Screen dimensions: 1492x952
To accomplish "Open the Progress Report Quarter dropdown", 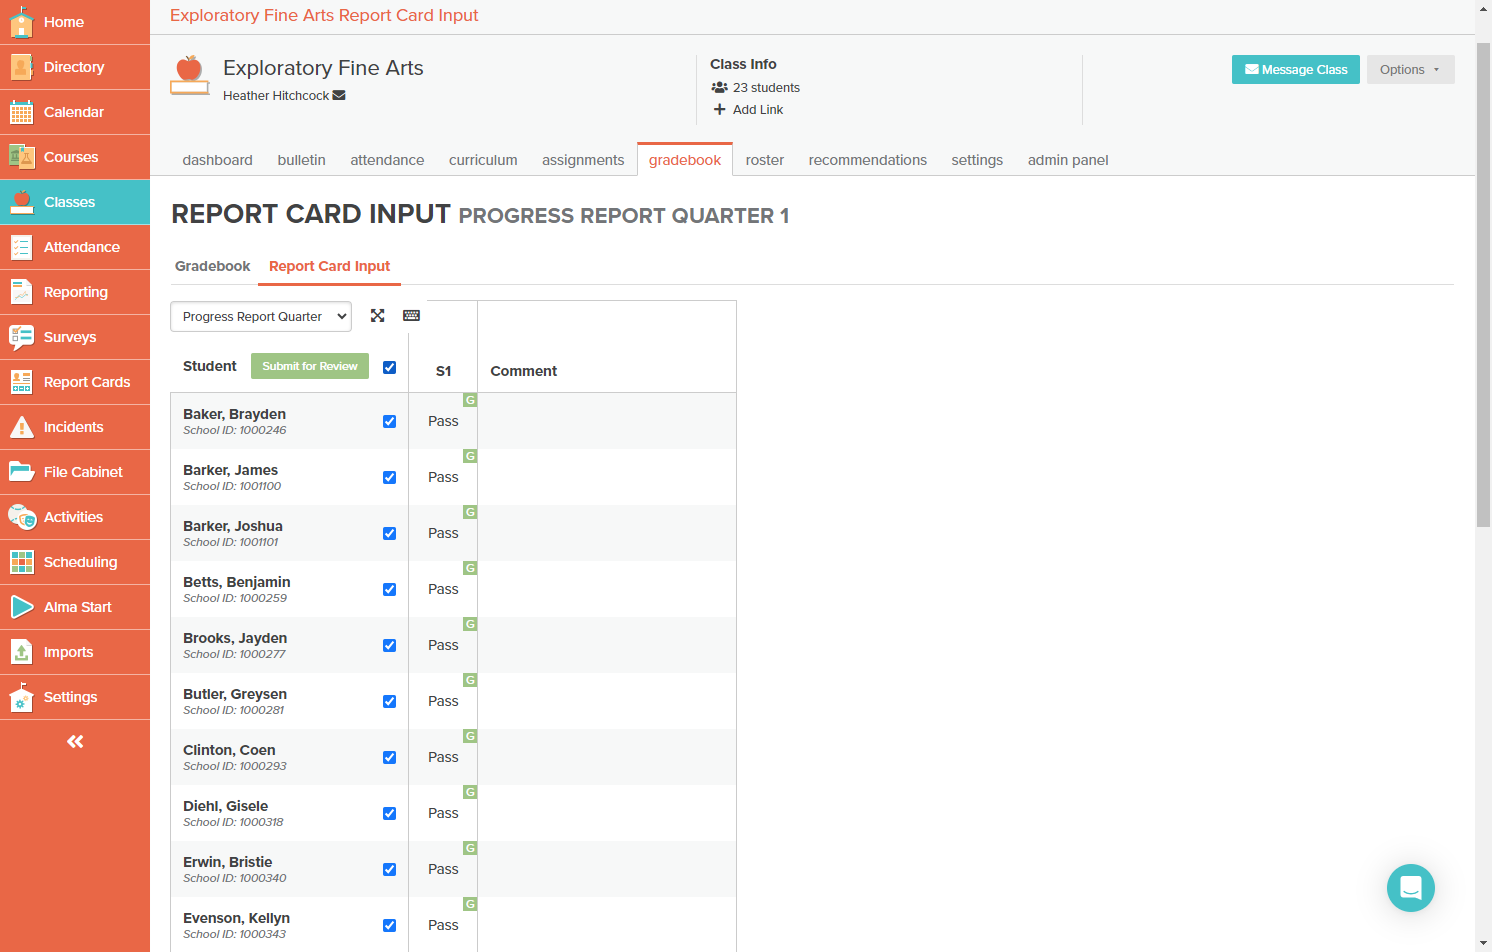I will (x=261, y=316).
